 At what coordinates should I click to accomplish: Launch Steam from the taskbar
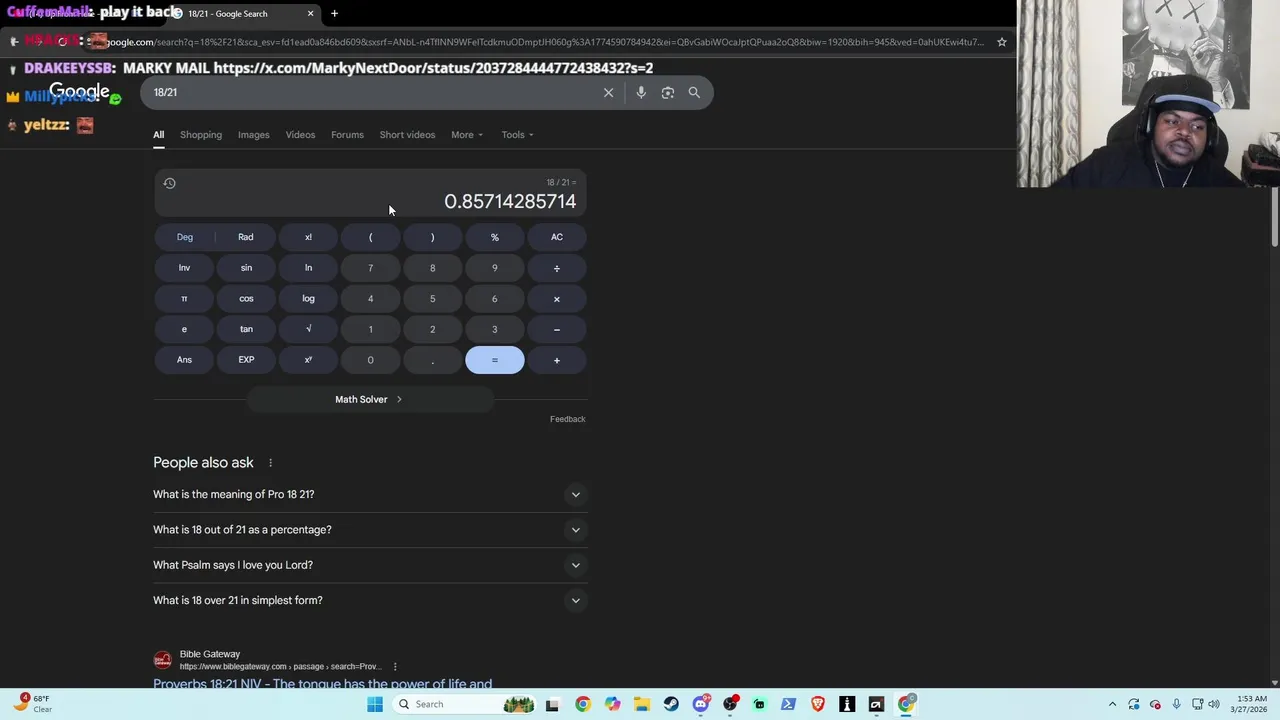click(x=671, y=704)
